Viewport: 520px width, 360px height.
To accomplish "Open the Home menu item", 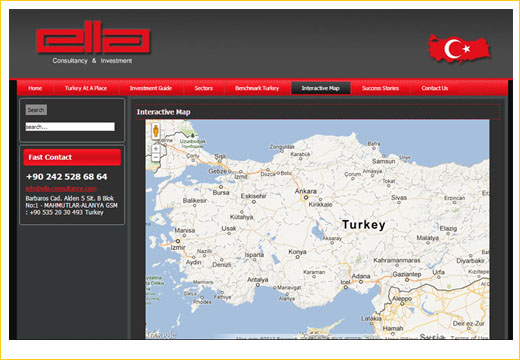I will [35, 88].
